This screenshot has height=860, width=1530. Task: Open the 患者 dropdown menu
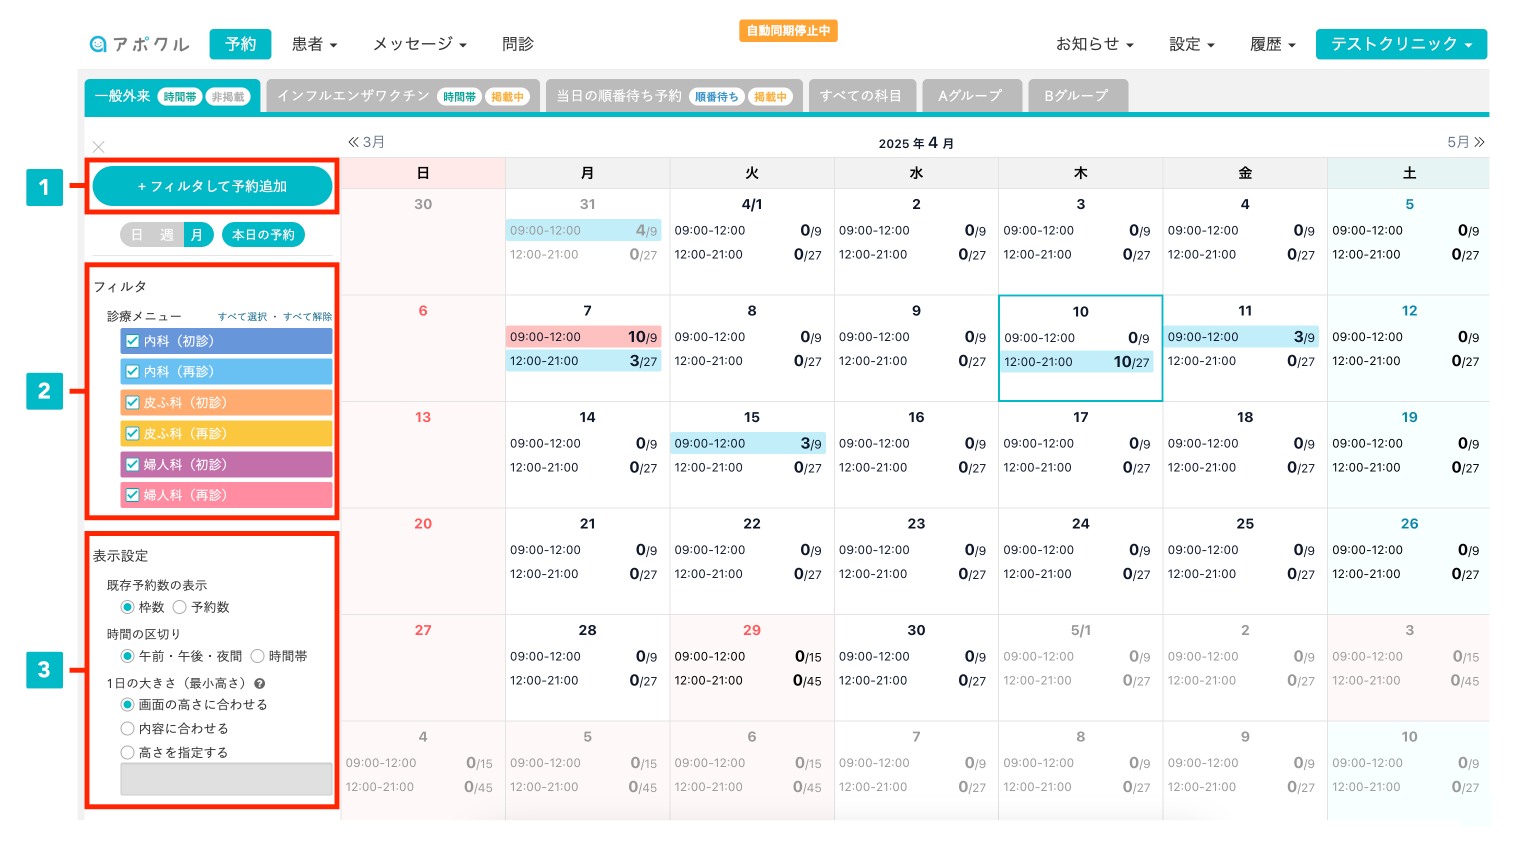[314, 44]
